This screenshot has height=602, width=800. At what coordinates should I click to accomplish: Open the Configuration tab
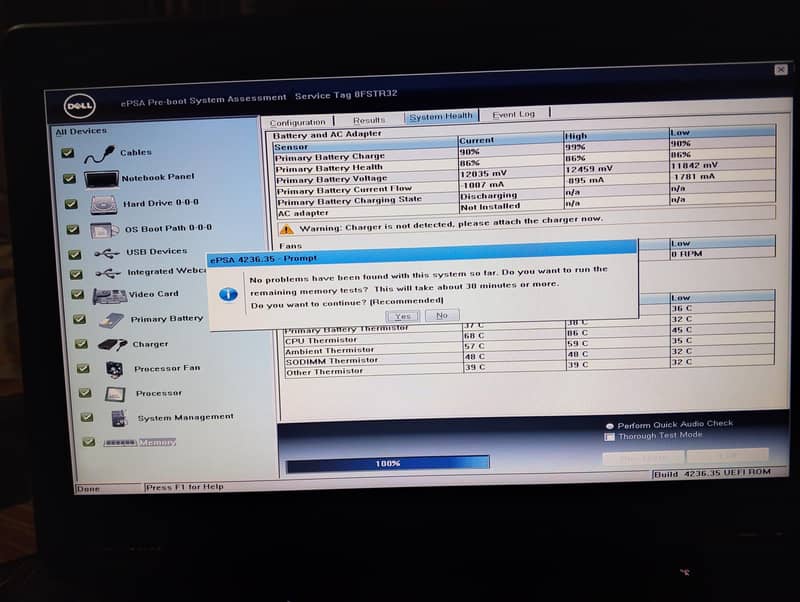tap(297, 122)
